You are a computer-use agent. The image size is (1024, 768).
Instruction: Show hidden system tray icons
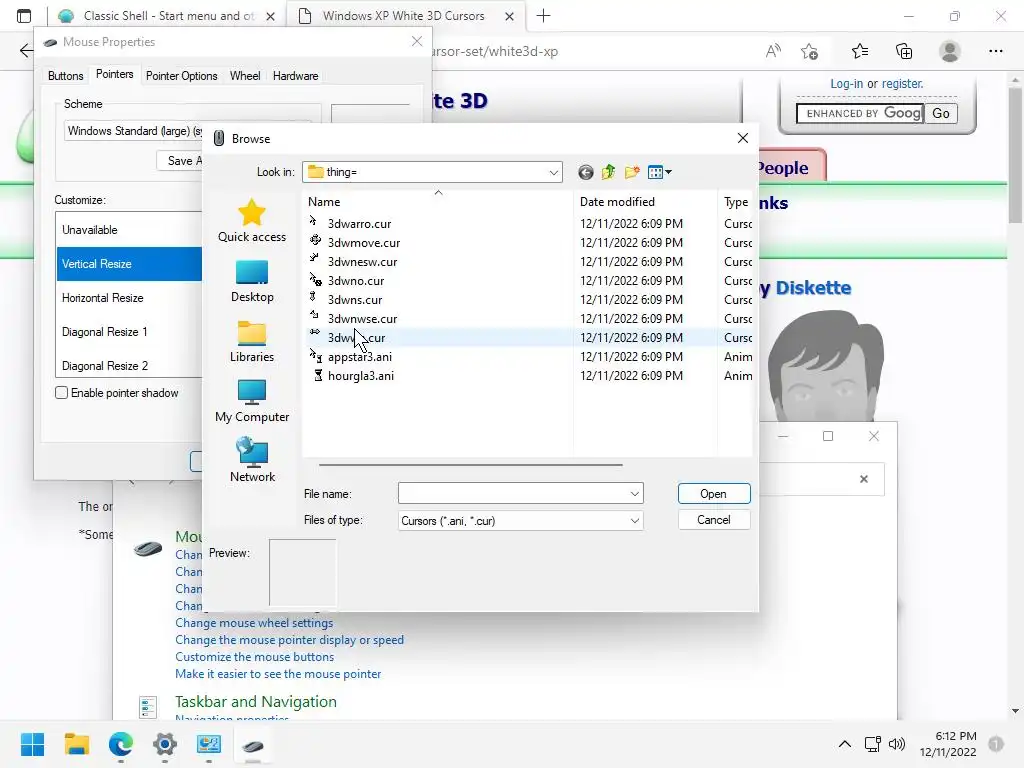(x=844, y=744)
